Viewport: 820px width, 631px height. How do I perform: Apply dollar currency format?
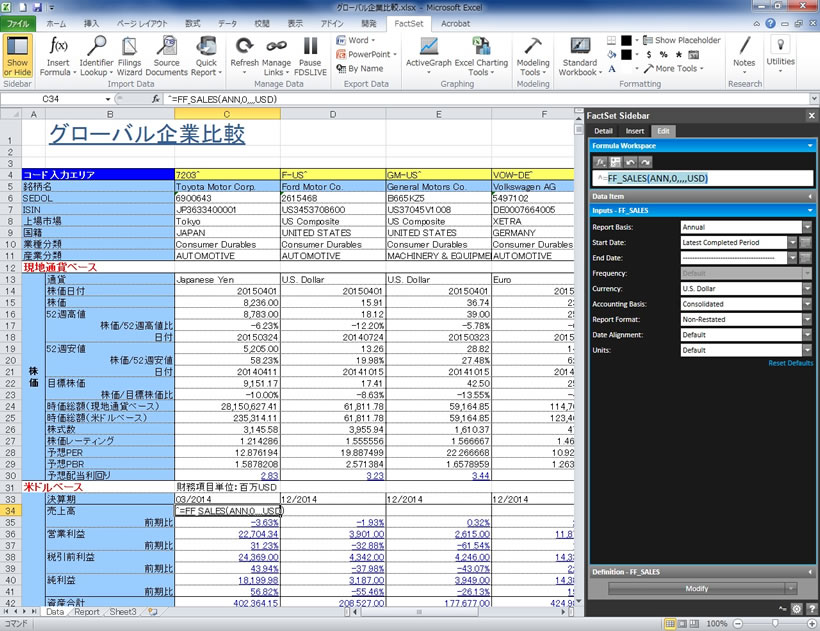(x=649, y=54)
